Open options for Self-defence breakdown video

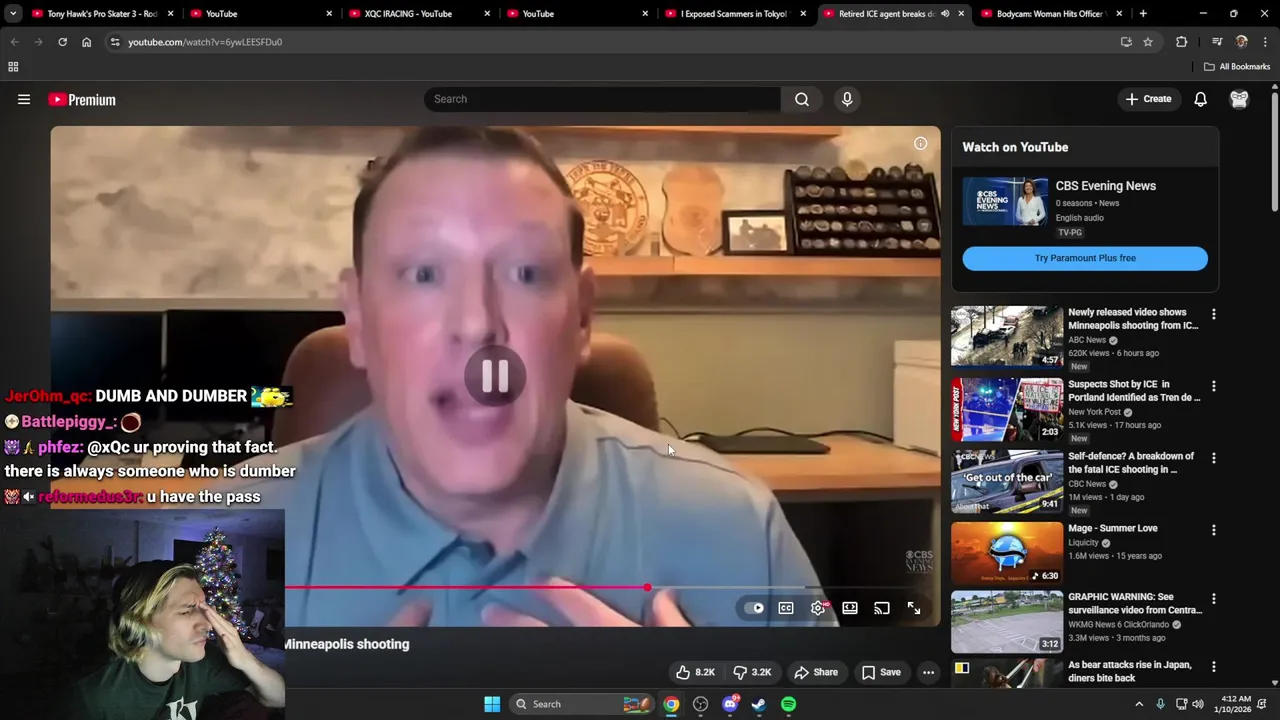coord(1214,458)
